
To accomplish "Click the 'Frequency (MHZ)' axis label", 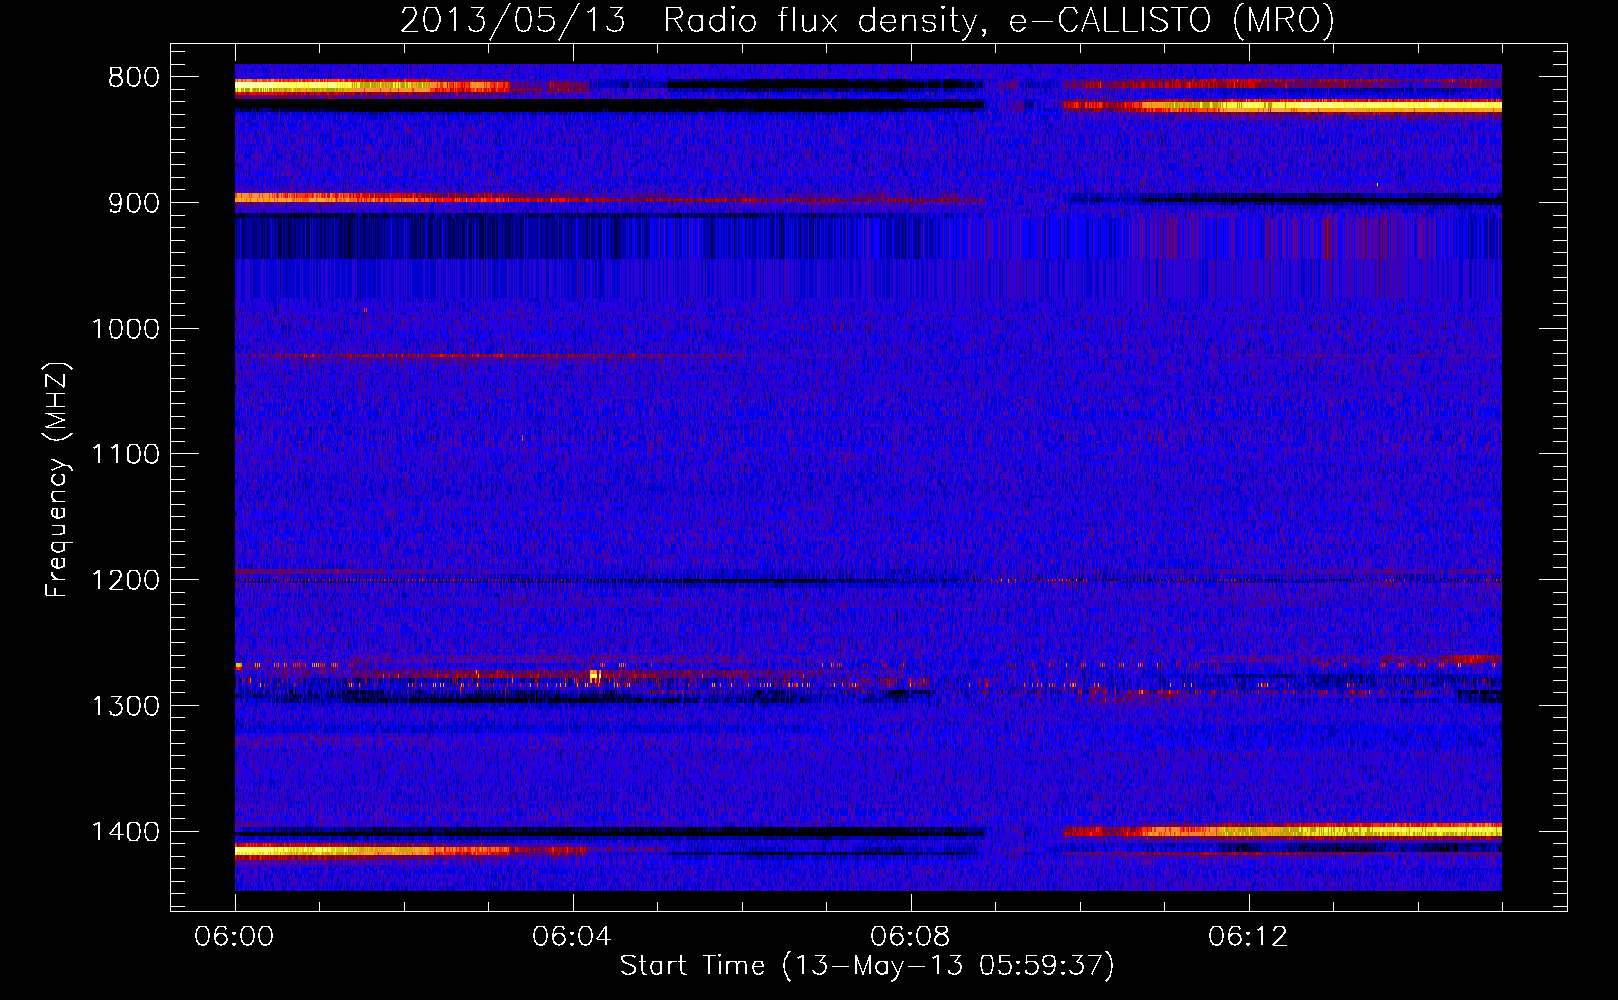I will [57, 480].
